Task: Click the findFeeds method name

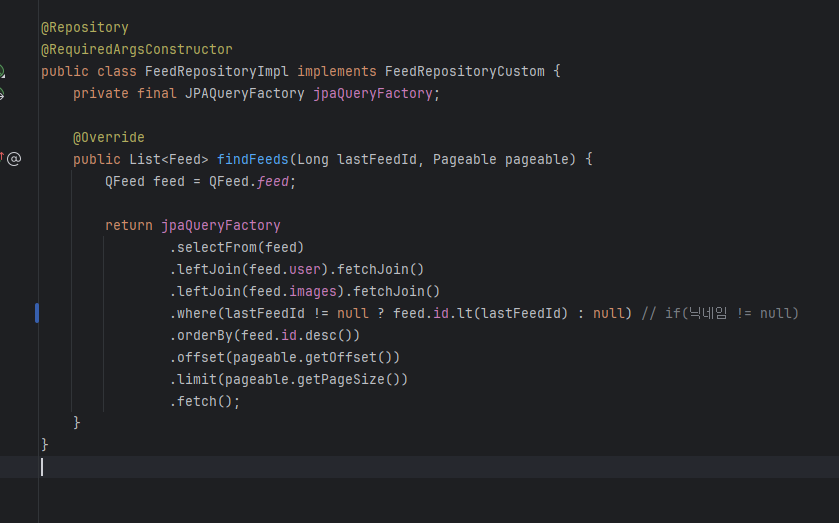Action: [253, 160]
